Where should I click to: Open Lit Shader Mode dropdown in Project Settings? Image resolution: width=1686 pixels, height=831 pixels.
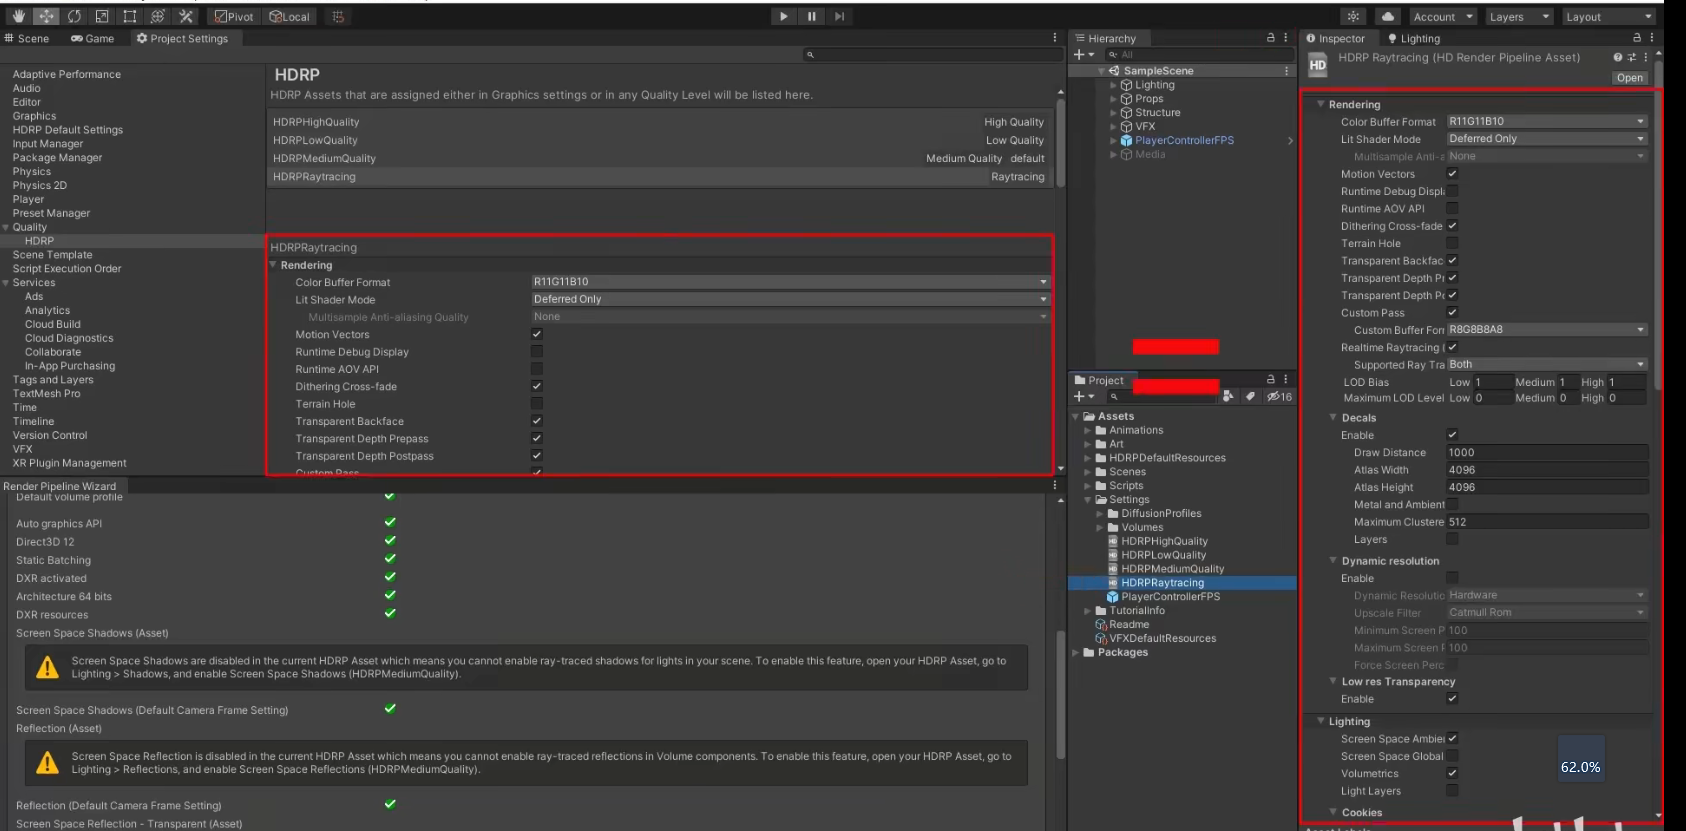[790, 299]
